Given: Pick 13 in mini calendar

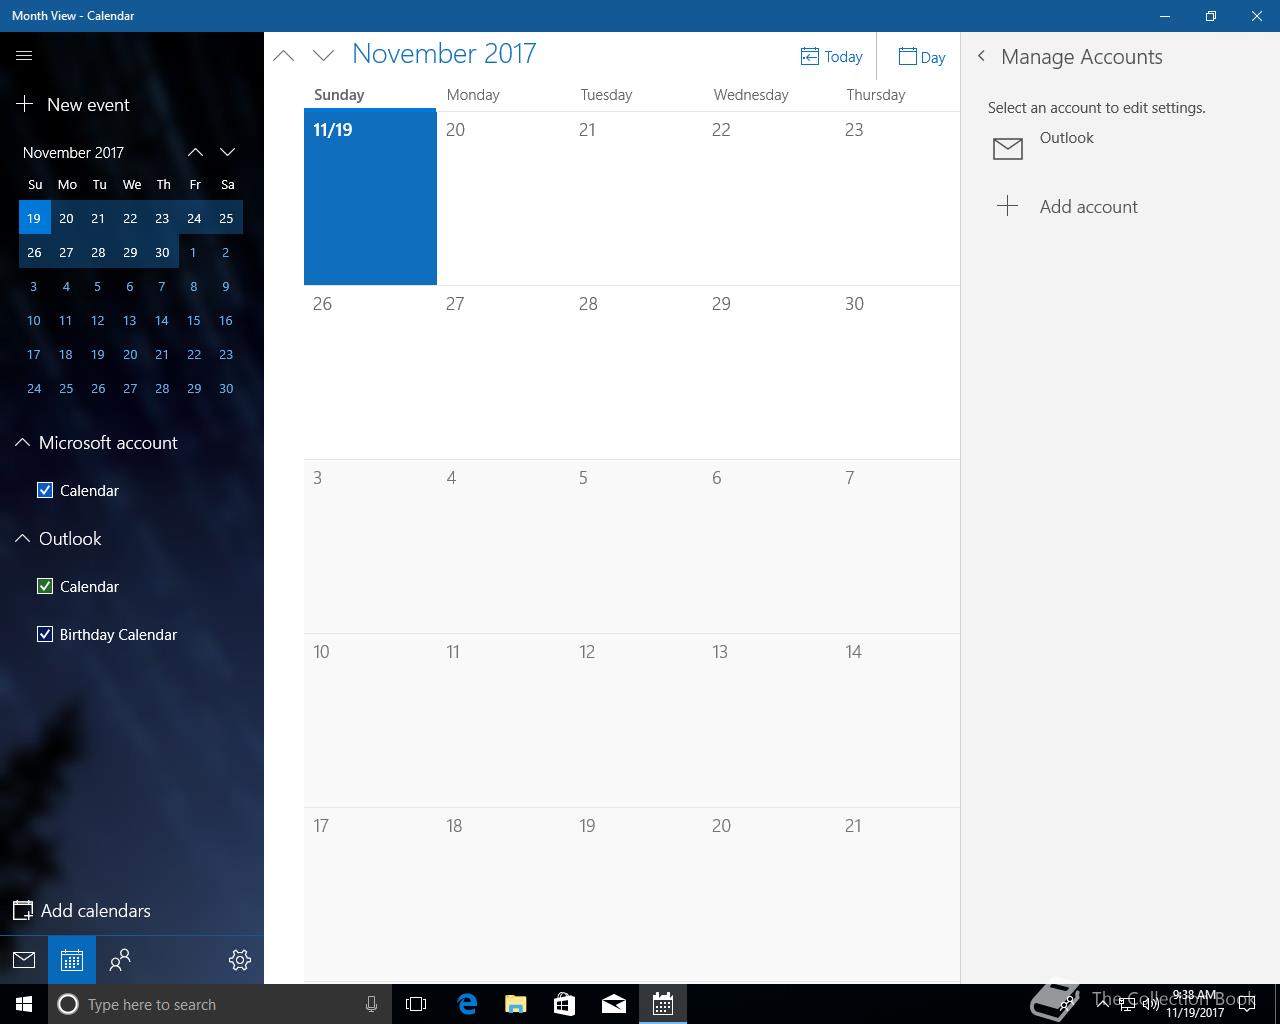Looking at the screenshot, I should [130, 320].
